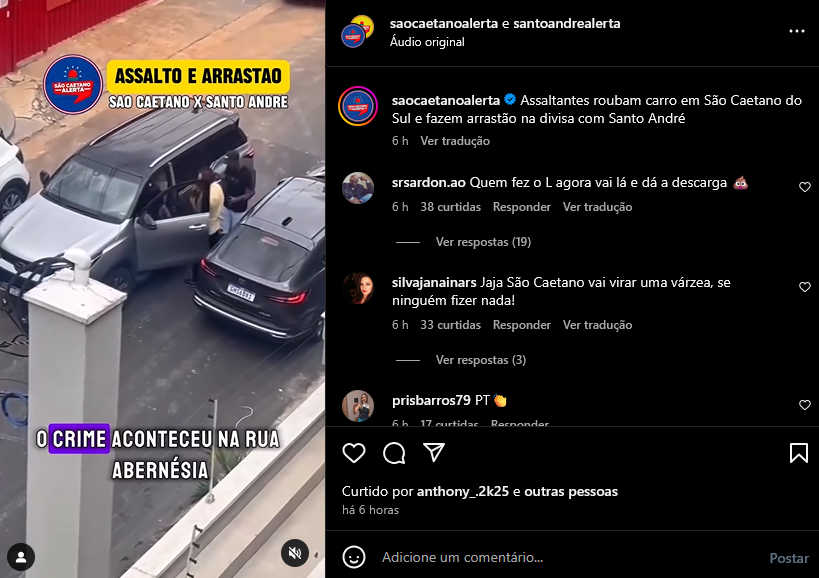Open the three-dots more options menu
819x578 pixels.
tap(797, 31)
